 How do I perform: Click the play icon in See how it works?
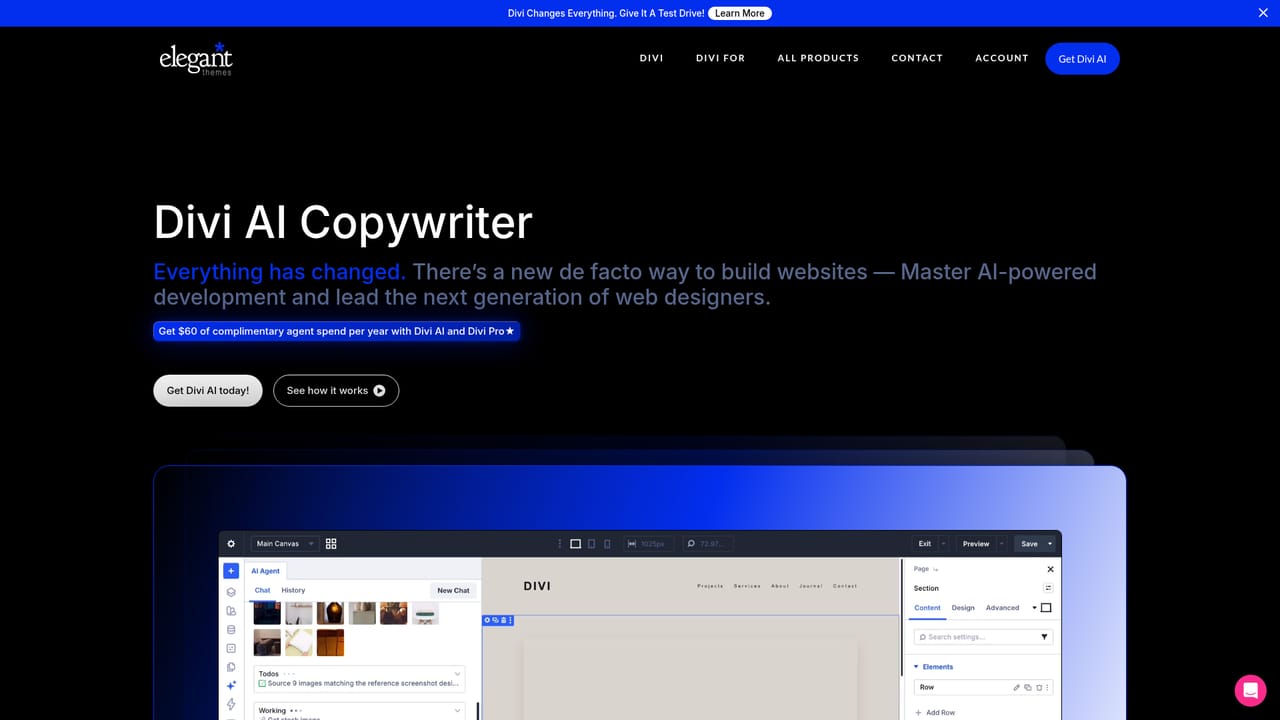pos(379,390)
